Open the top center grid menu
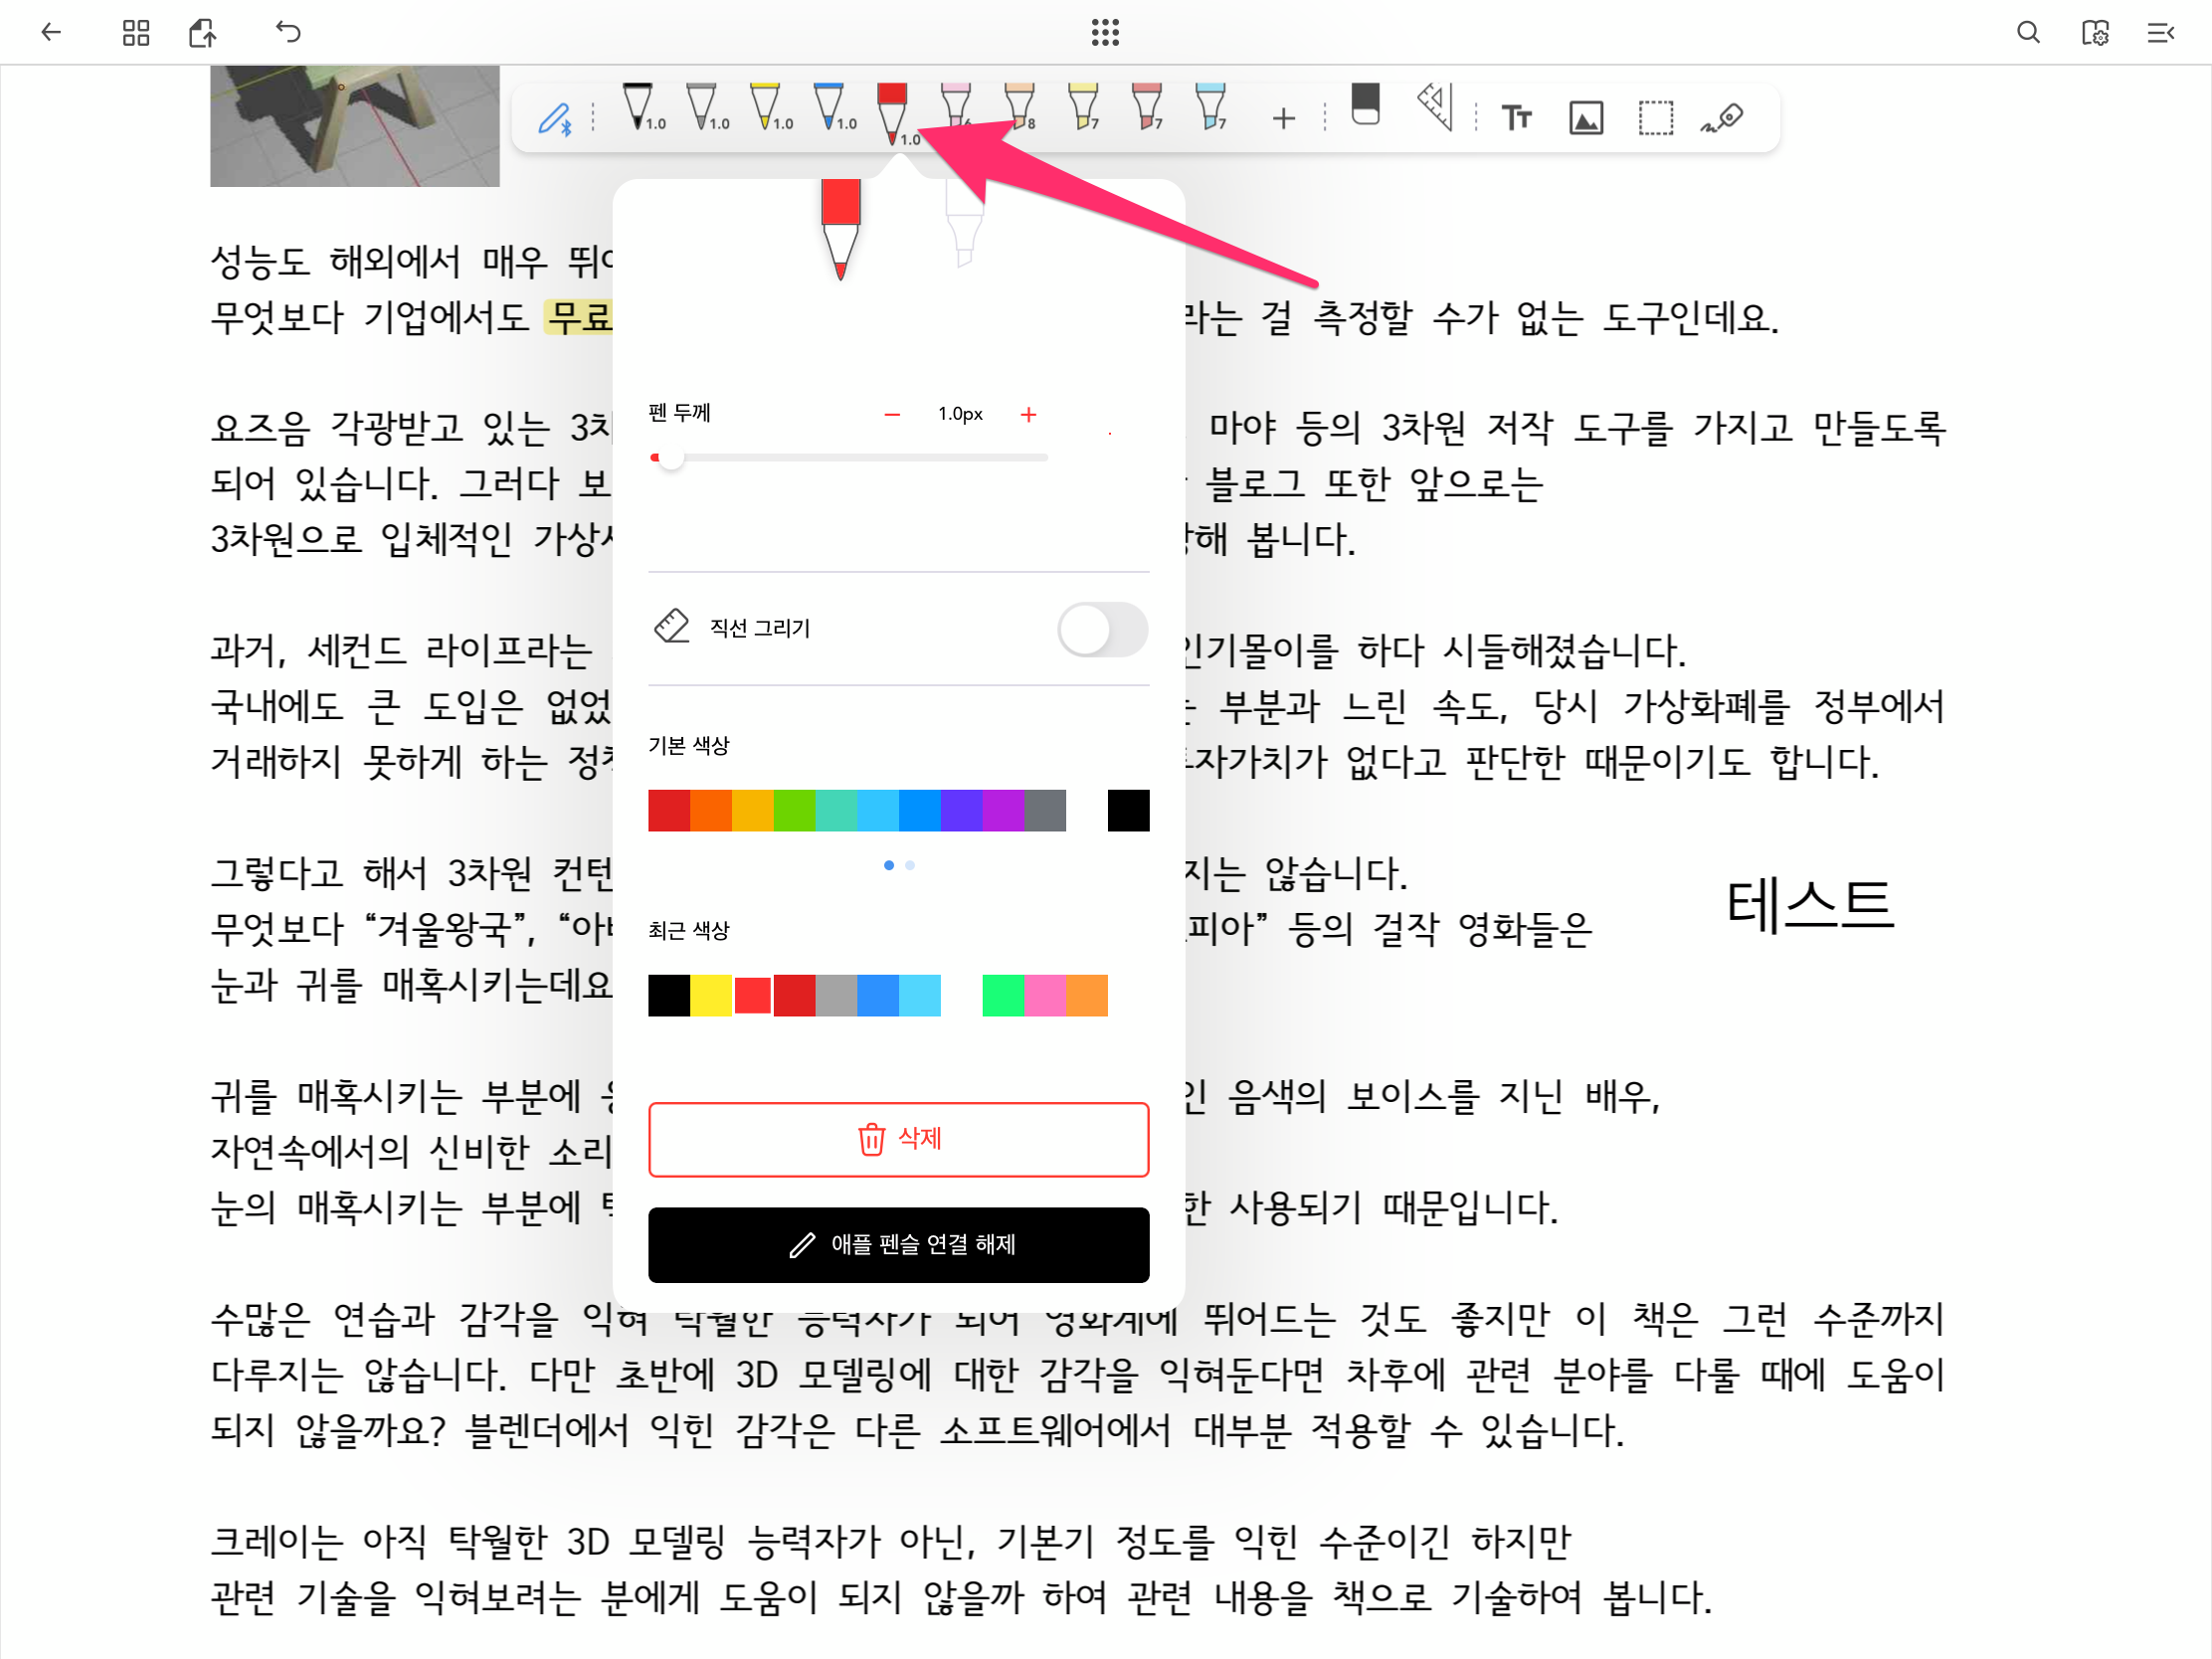The image size is (2212, 1659). click(1105, 33)
